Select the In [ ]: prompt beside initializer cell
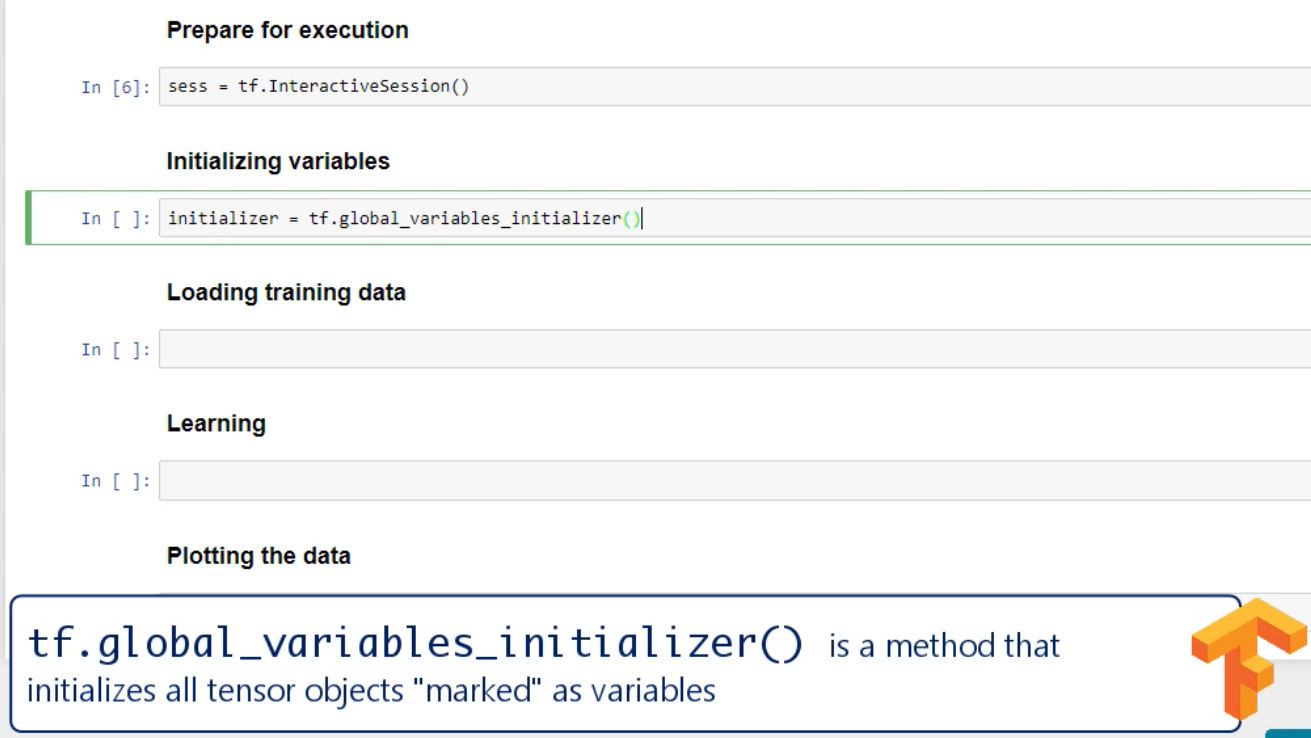The height and width of the screenshot is (738, 1311). coord(115,219)
